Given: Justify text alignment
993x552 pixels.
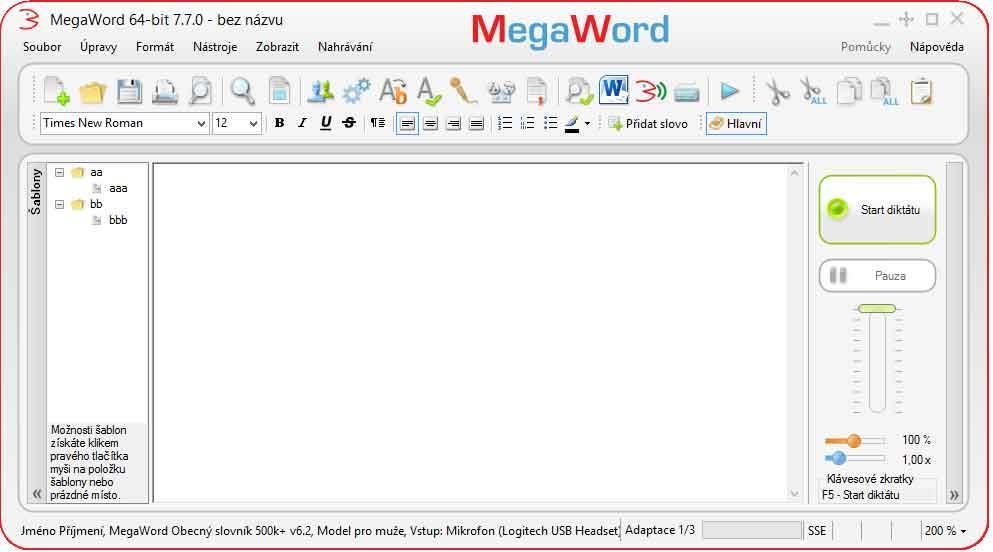Looking at the screenshot, I should (x=476, y=123).
